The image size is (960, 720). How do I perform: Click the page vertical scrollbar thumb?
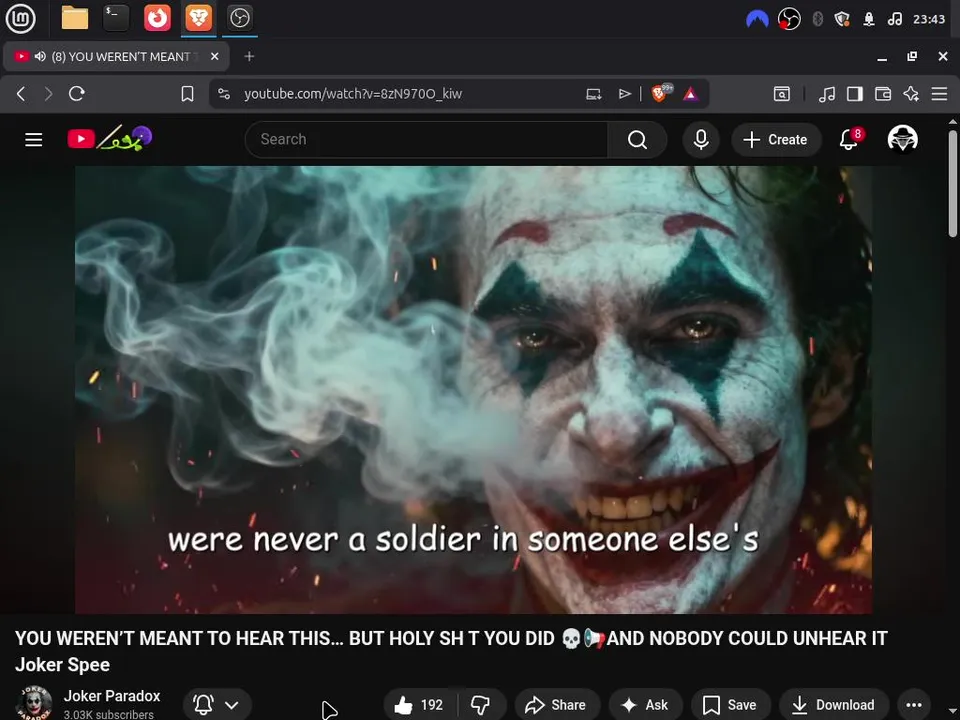click(953, 182)
